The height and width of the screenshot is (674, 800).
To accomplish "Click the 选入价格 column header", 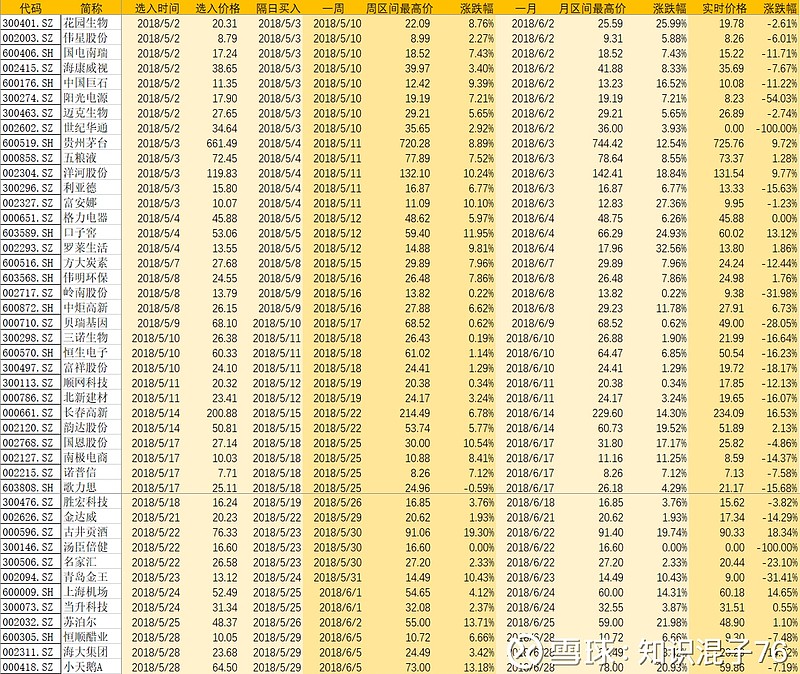I will pyautogui.click(x=218, y=8).
